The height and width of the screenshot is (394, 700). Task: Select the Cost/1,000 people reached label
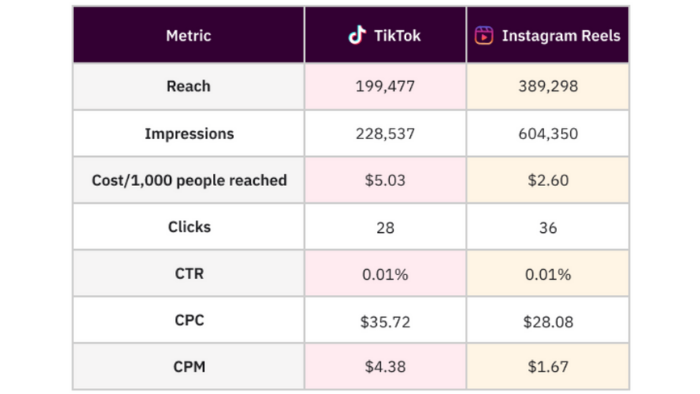point(189,180)
